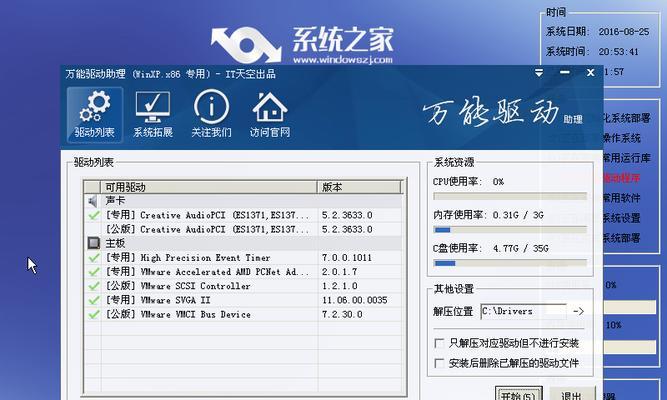This screenshot has width=667, height=400.
Task: Click the 退出 exit button
Action: [x=571, y=394]
